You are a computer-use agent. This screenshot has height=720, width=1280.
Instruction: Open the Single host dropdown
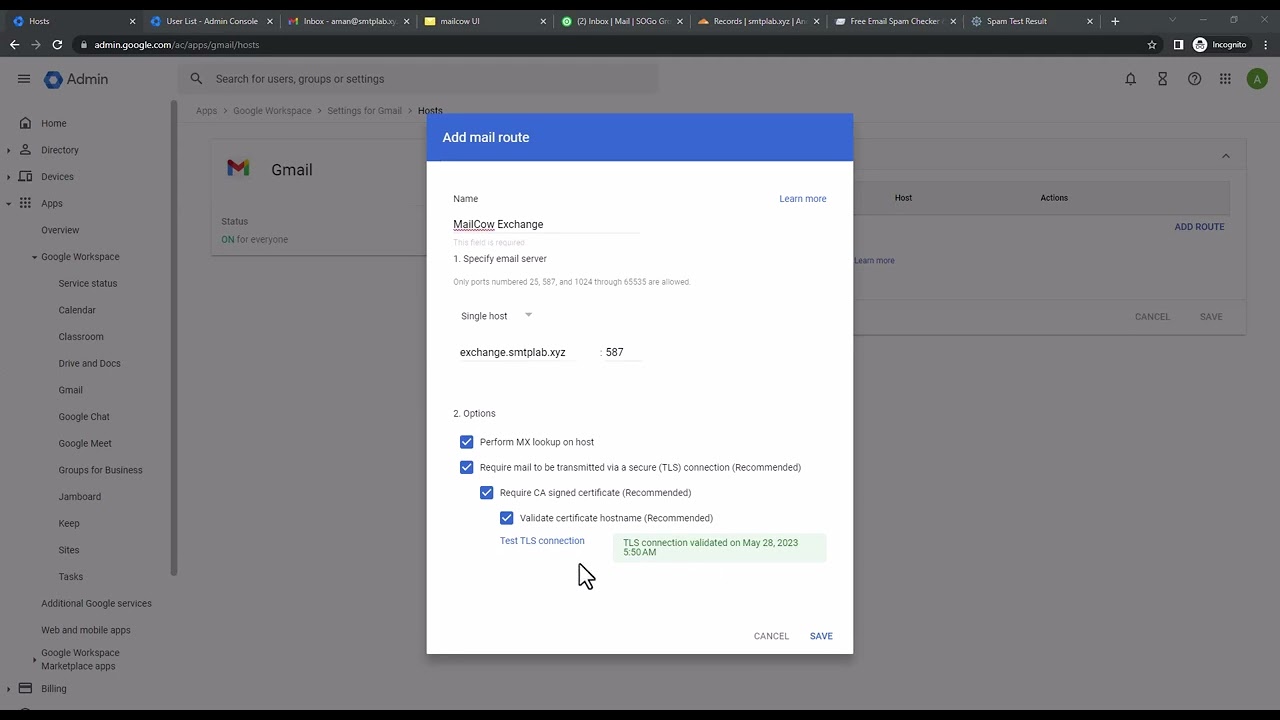coord(496,316)
